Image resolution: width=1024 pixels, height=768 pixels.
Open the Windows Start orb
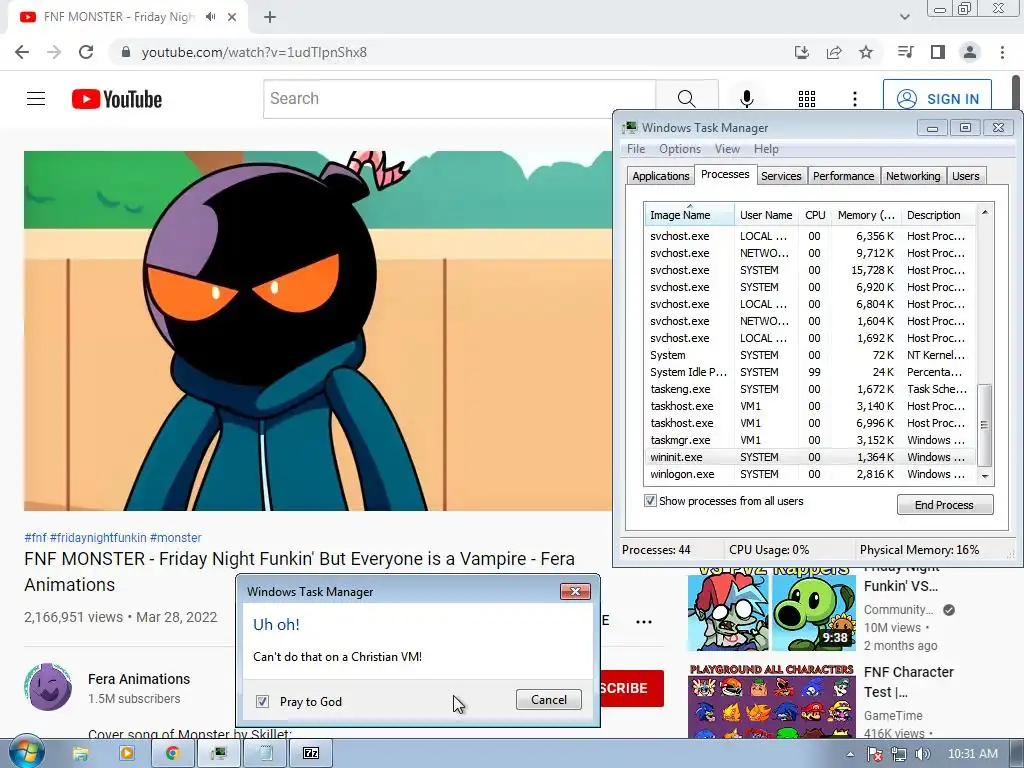27,753
